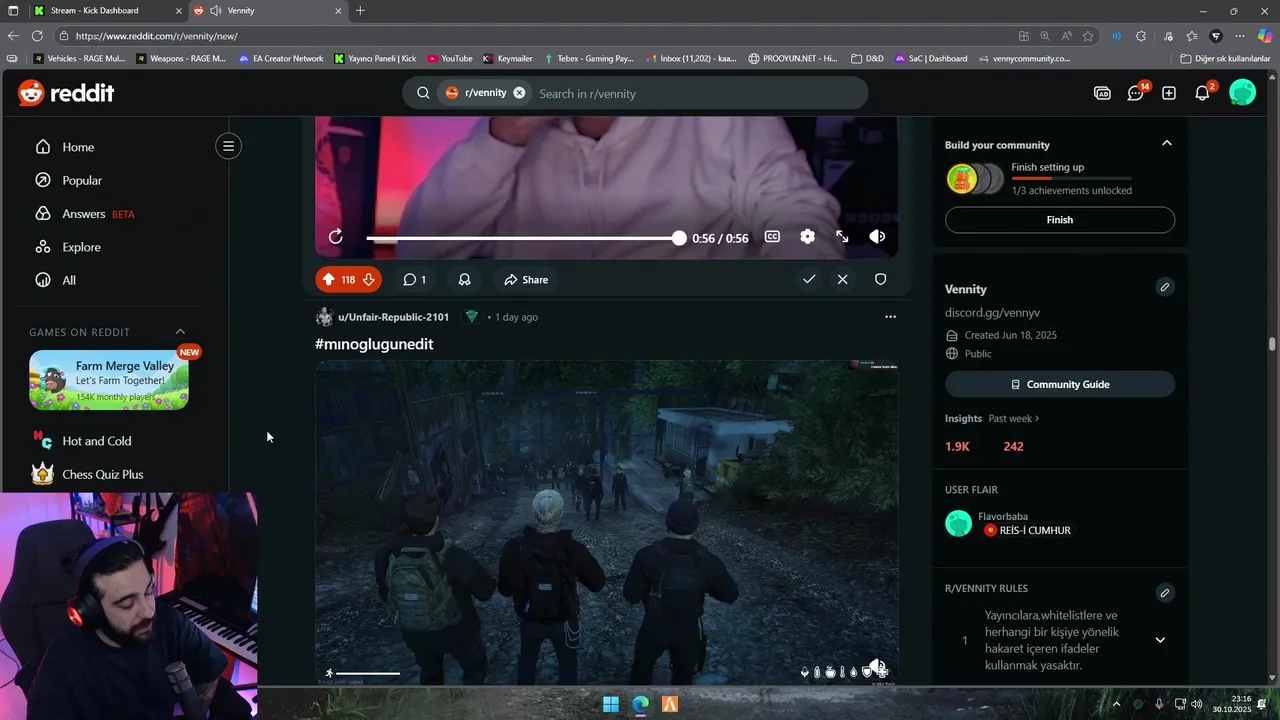The height and width of the screenshot is (720, 1280).
Task: Upvote the post with 118 votes
Action: coord(328,280)
